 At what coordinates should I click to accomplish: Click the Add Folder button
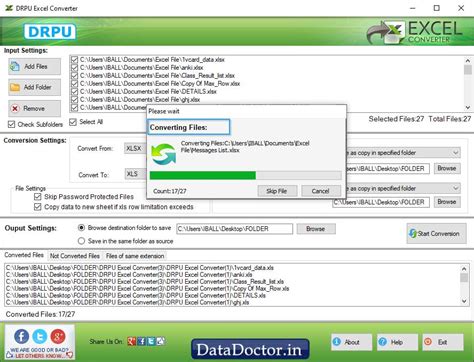pos(34,87)
